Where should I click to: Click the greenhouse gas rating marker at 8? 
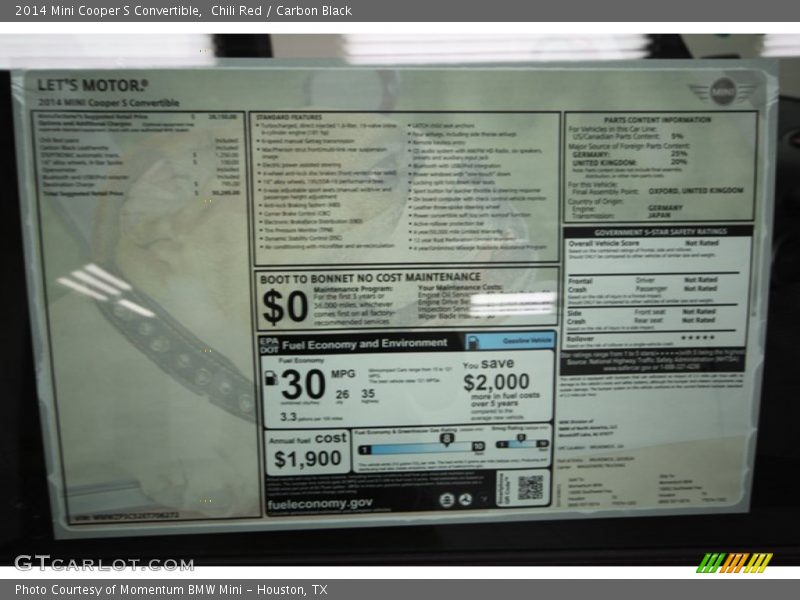[447, 439]
